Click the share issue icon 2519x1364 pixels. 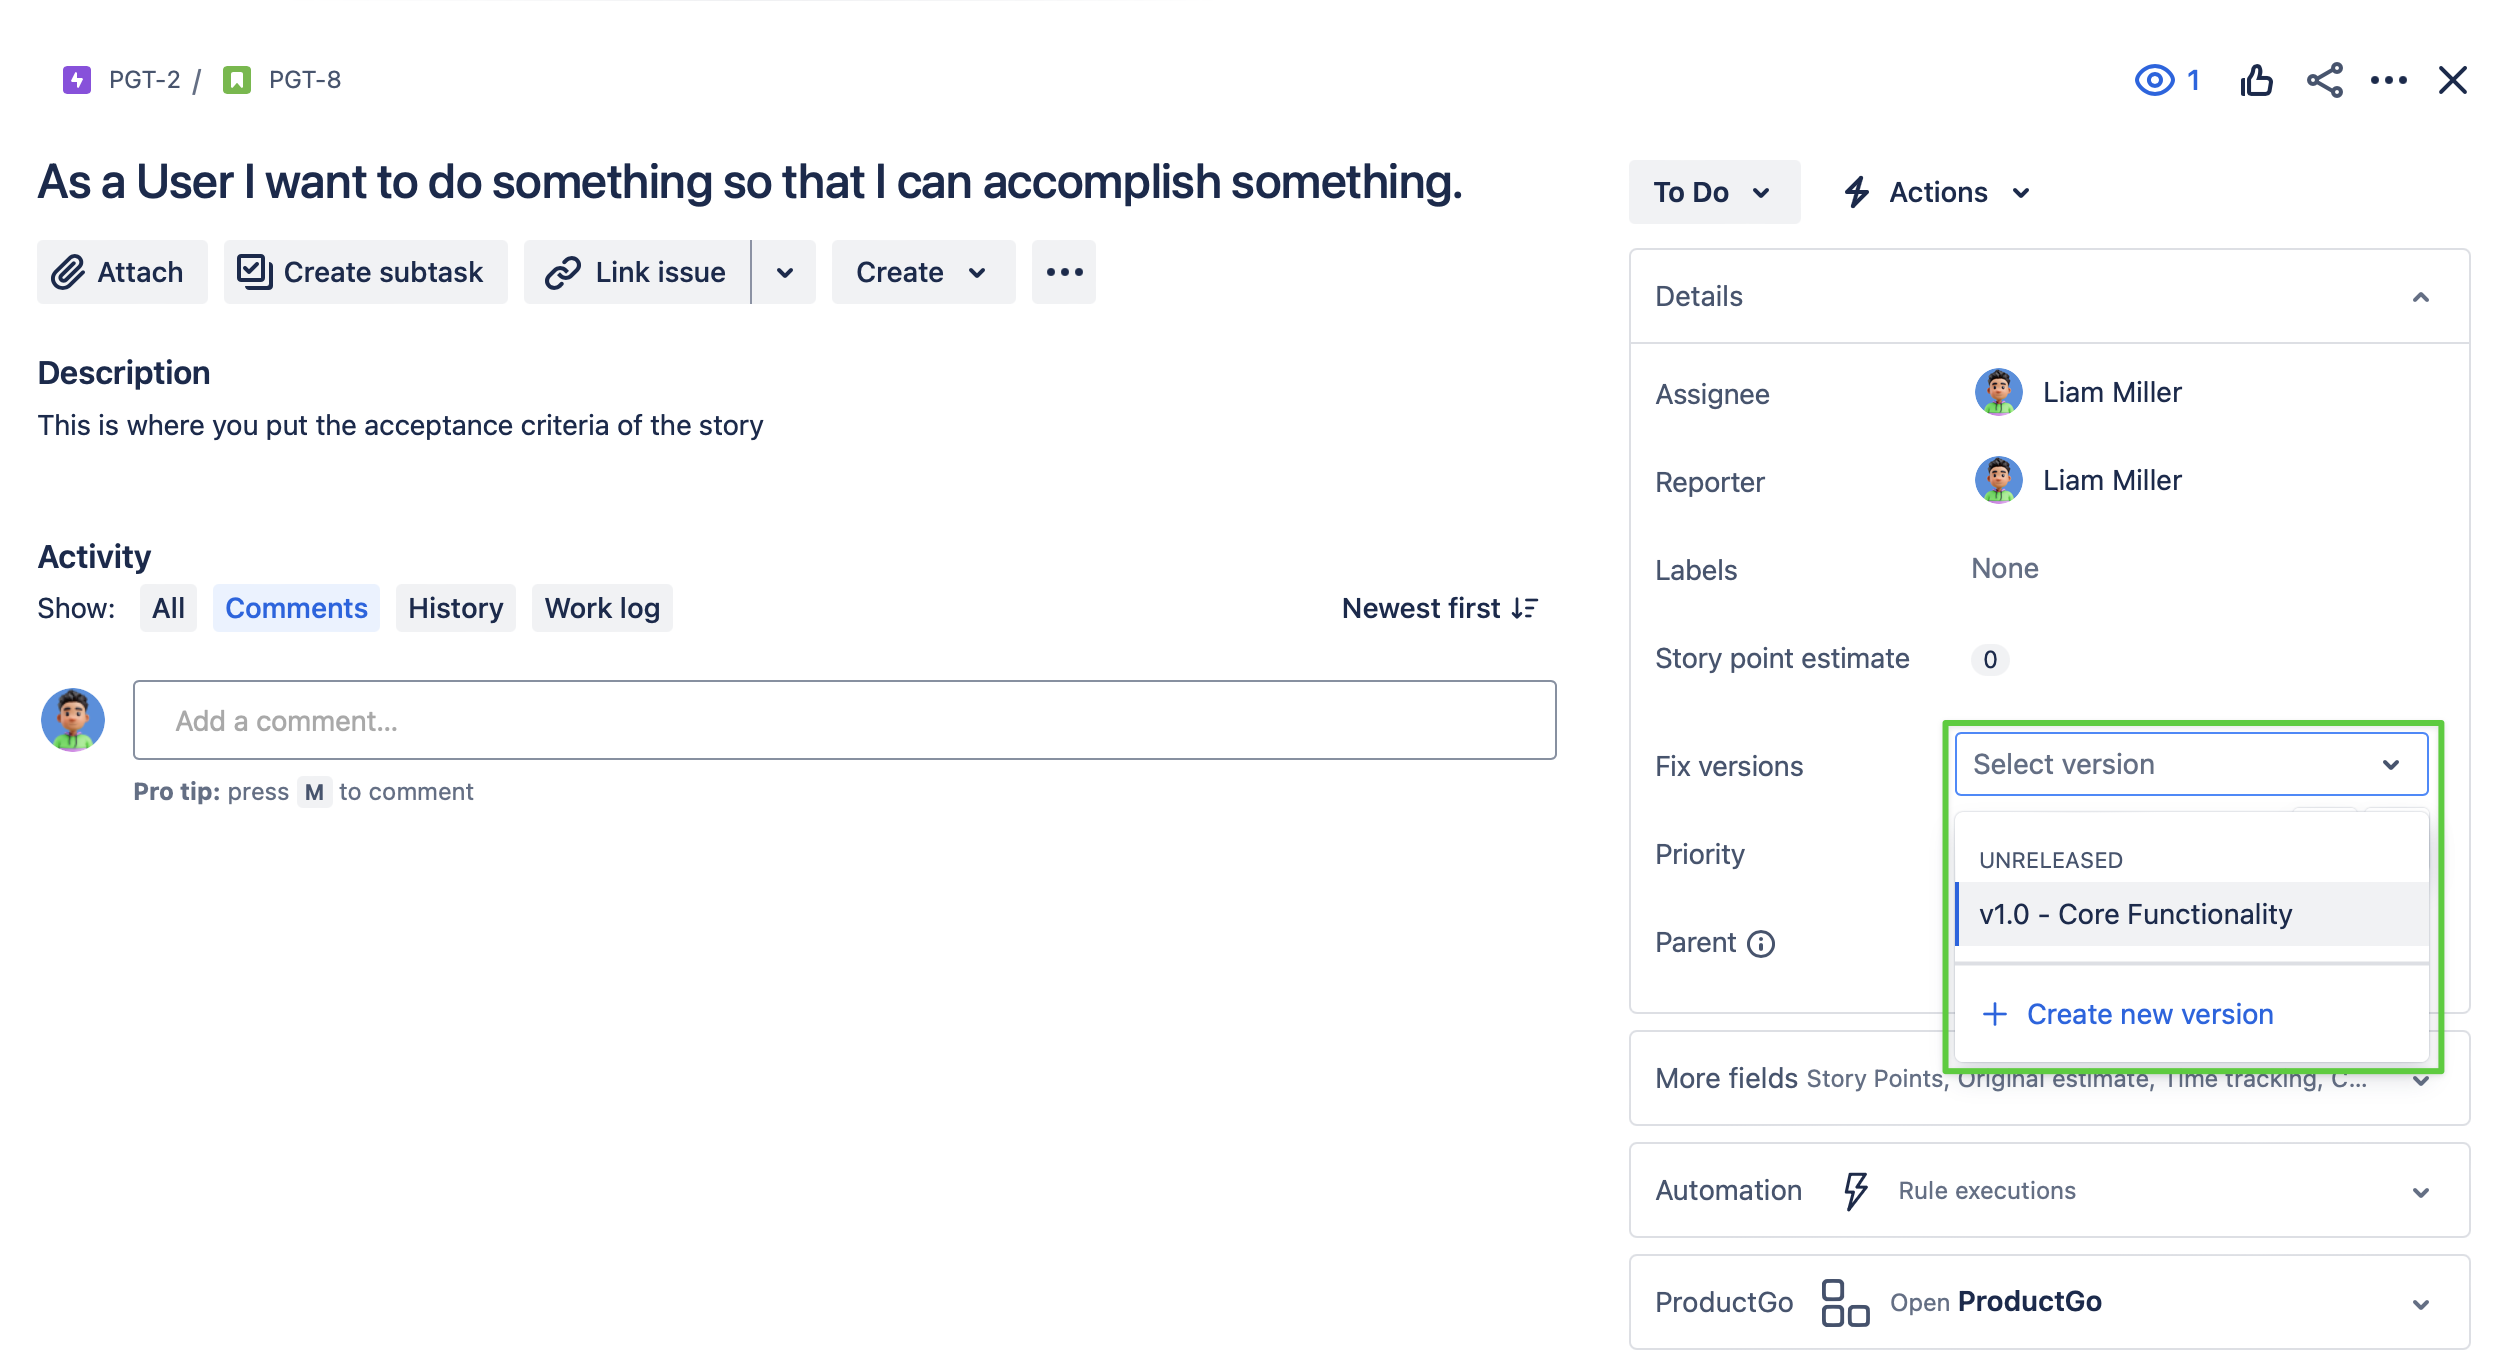[x=2324, y=80]
